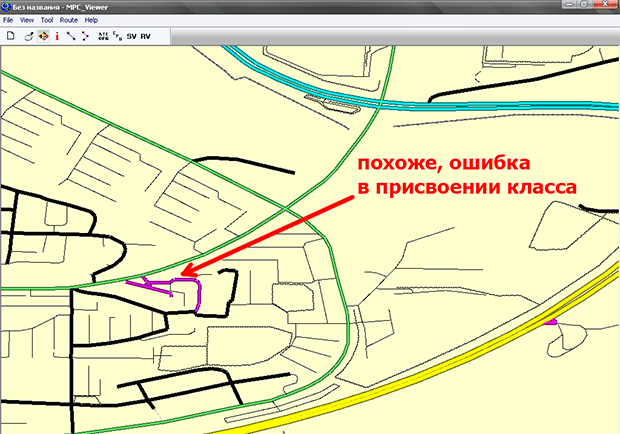620x434 pixels.
Task: Open the File menu
Action: coord(8,20)
